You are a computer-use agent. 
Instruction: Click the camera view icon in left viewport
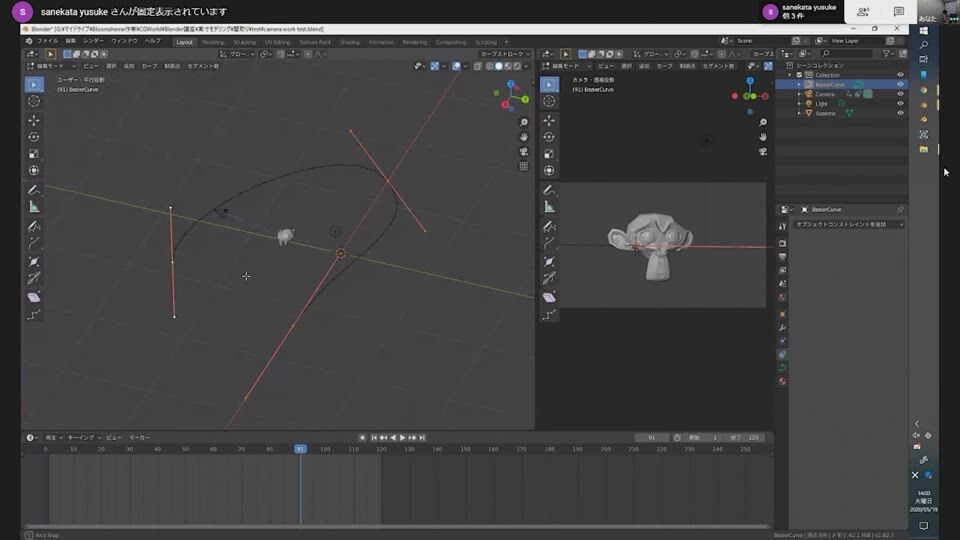click(524, 152)
